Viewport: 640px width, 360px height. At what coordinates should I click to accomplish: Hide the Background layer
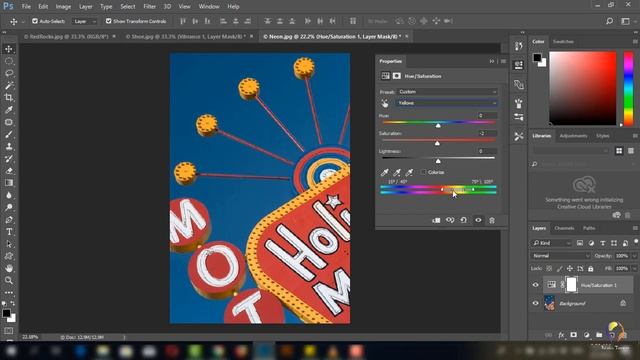pos(536,303)
